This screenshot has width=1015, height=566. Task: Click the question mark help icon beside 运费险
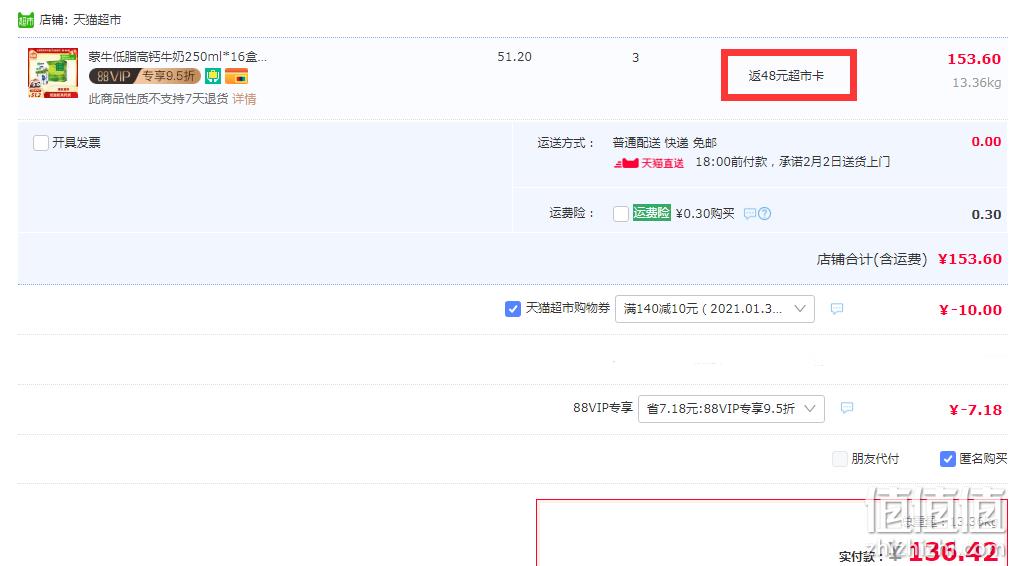pyautogui.click(x=764, y=213)
